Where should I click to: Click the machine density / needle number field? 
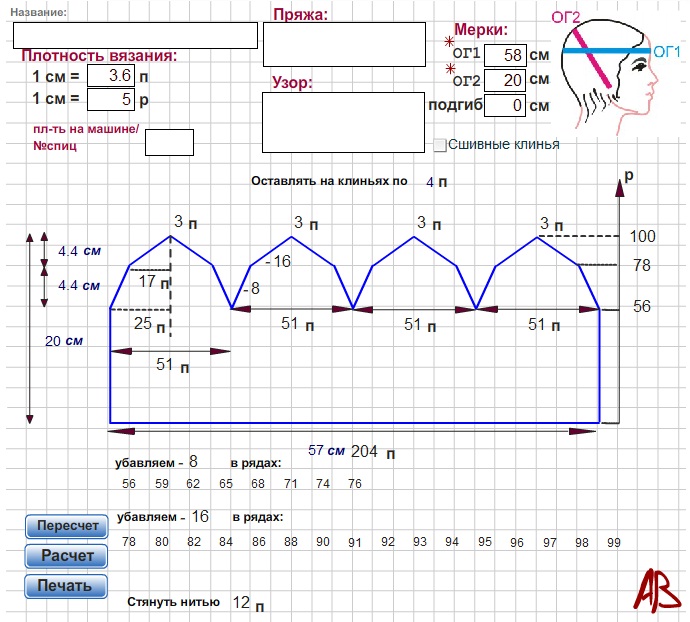[x=169, y=142]
